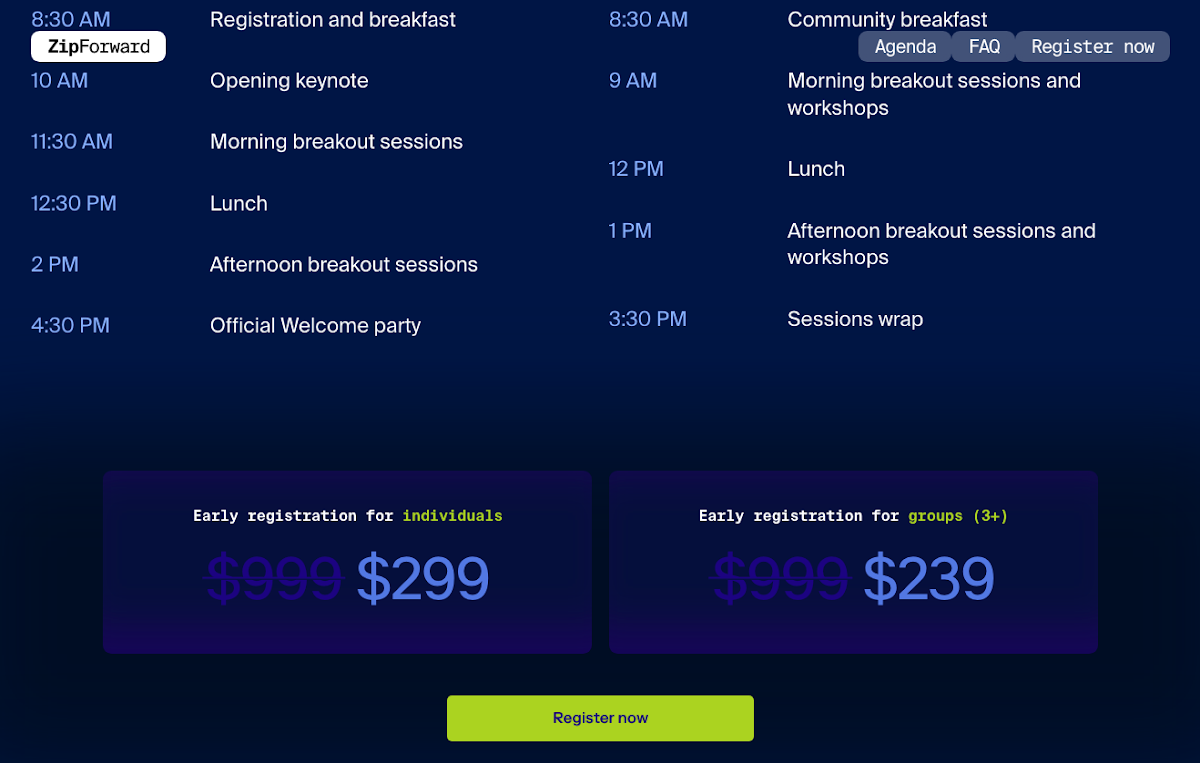The image size is (1200, 763).
Task: Click the Registration and breakfast entry
Action: pyautogui.click(x=333, y=20)
